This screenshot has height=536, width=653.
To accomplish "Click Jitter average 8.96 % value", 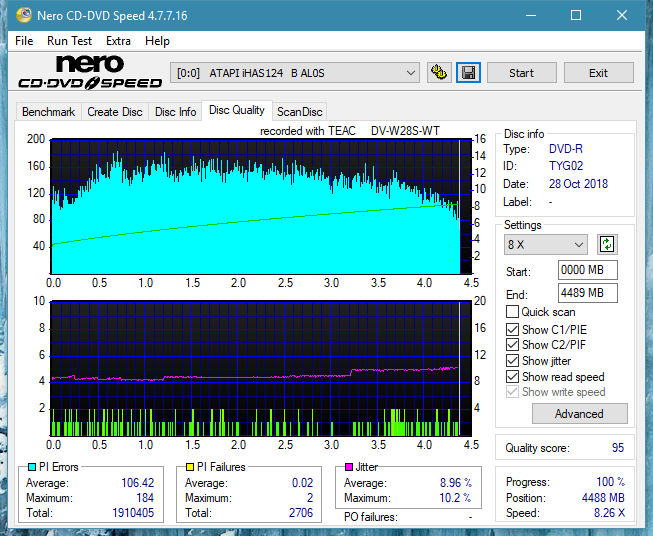I will (x=456, y=483).
